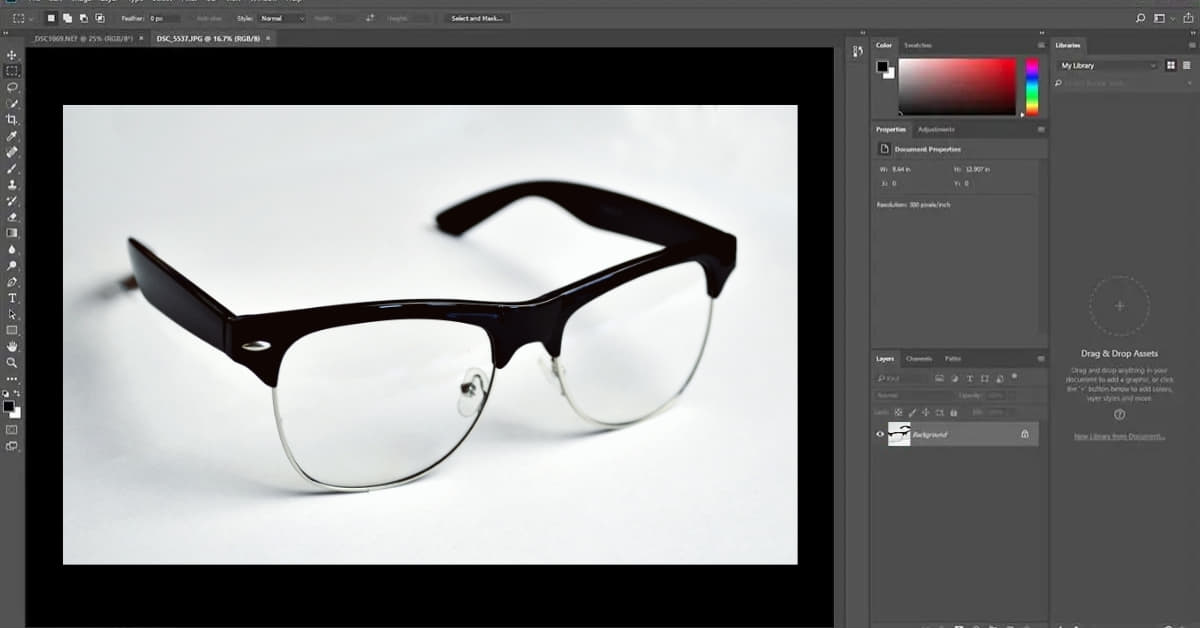Open the Layers blend mode dropdown
This screenshot has width=1200, height=628.
912,395
